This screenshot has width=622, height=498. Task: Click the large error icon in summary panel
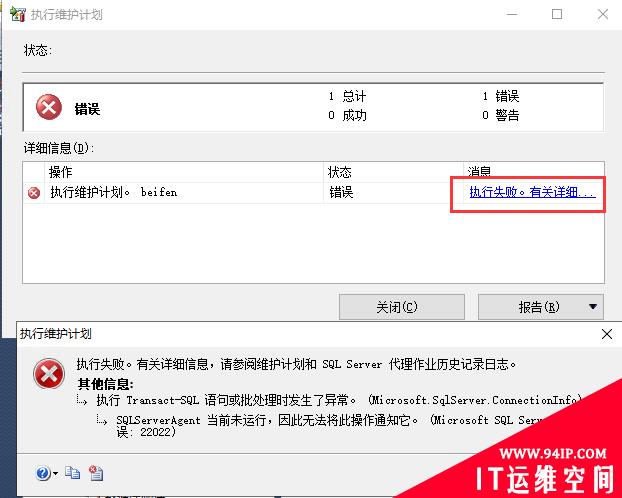click(x=49, y=107)
